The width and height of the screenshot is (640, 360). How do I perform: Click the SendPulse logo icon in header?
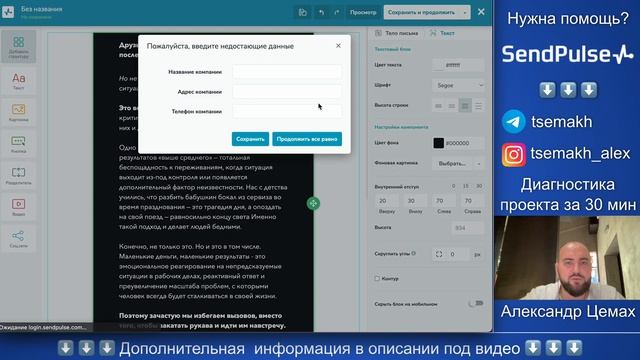pyautogui.click(x=8, y=12)
